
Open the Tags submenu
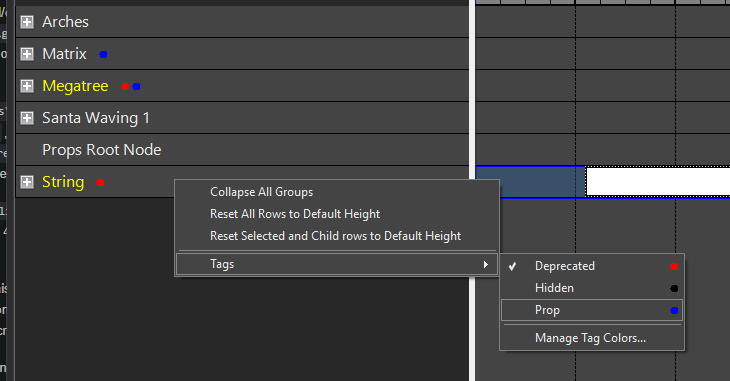pos(337,264)
